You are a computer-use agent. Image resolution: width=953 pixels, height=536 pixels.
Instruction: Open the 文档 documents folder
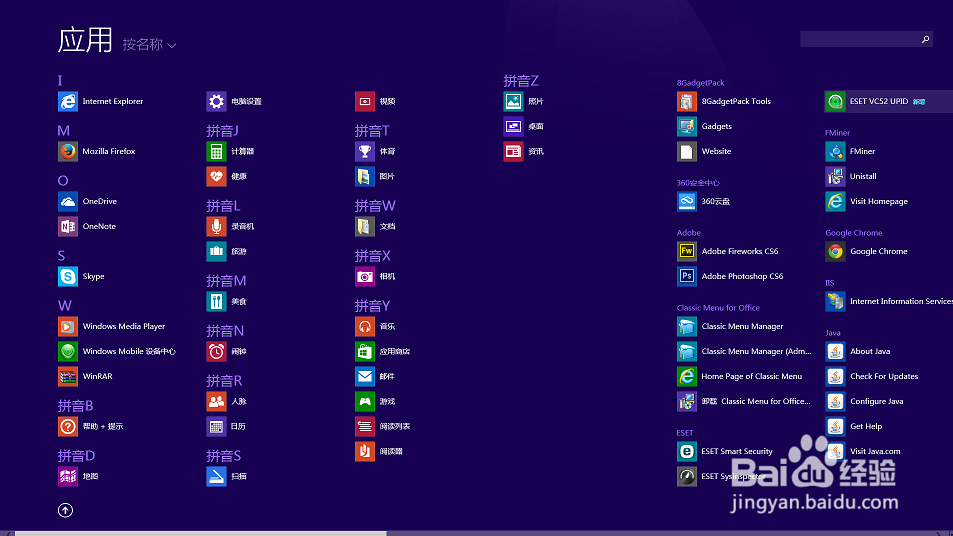(x=376, y=226)
